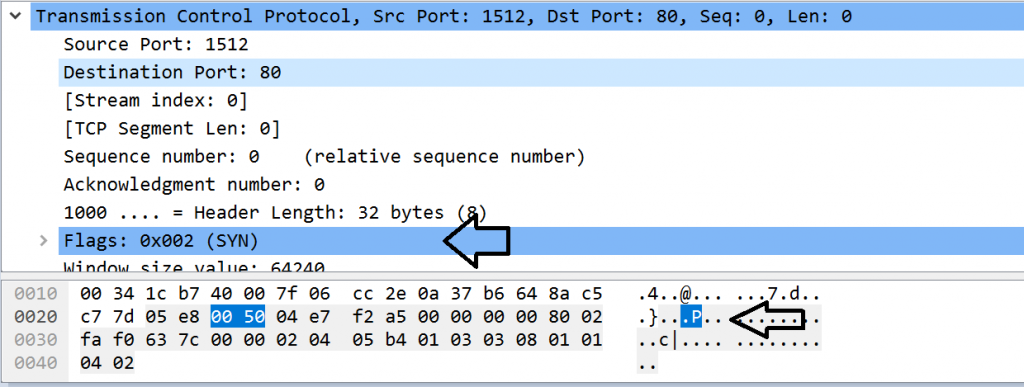This screenshot has width=1024, height=387.
Task: Click the 0a 37 b6 64 bytes
Action: [477, 294]
